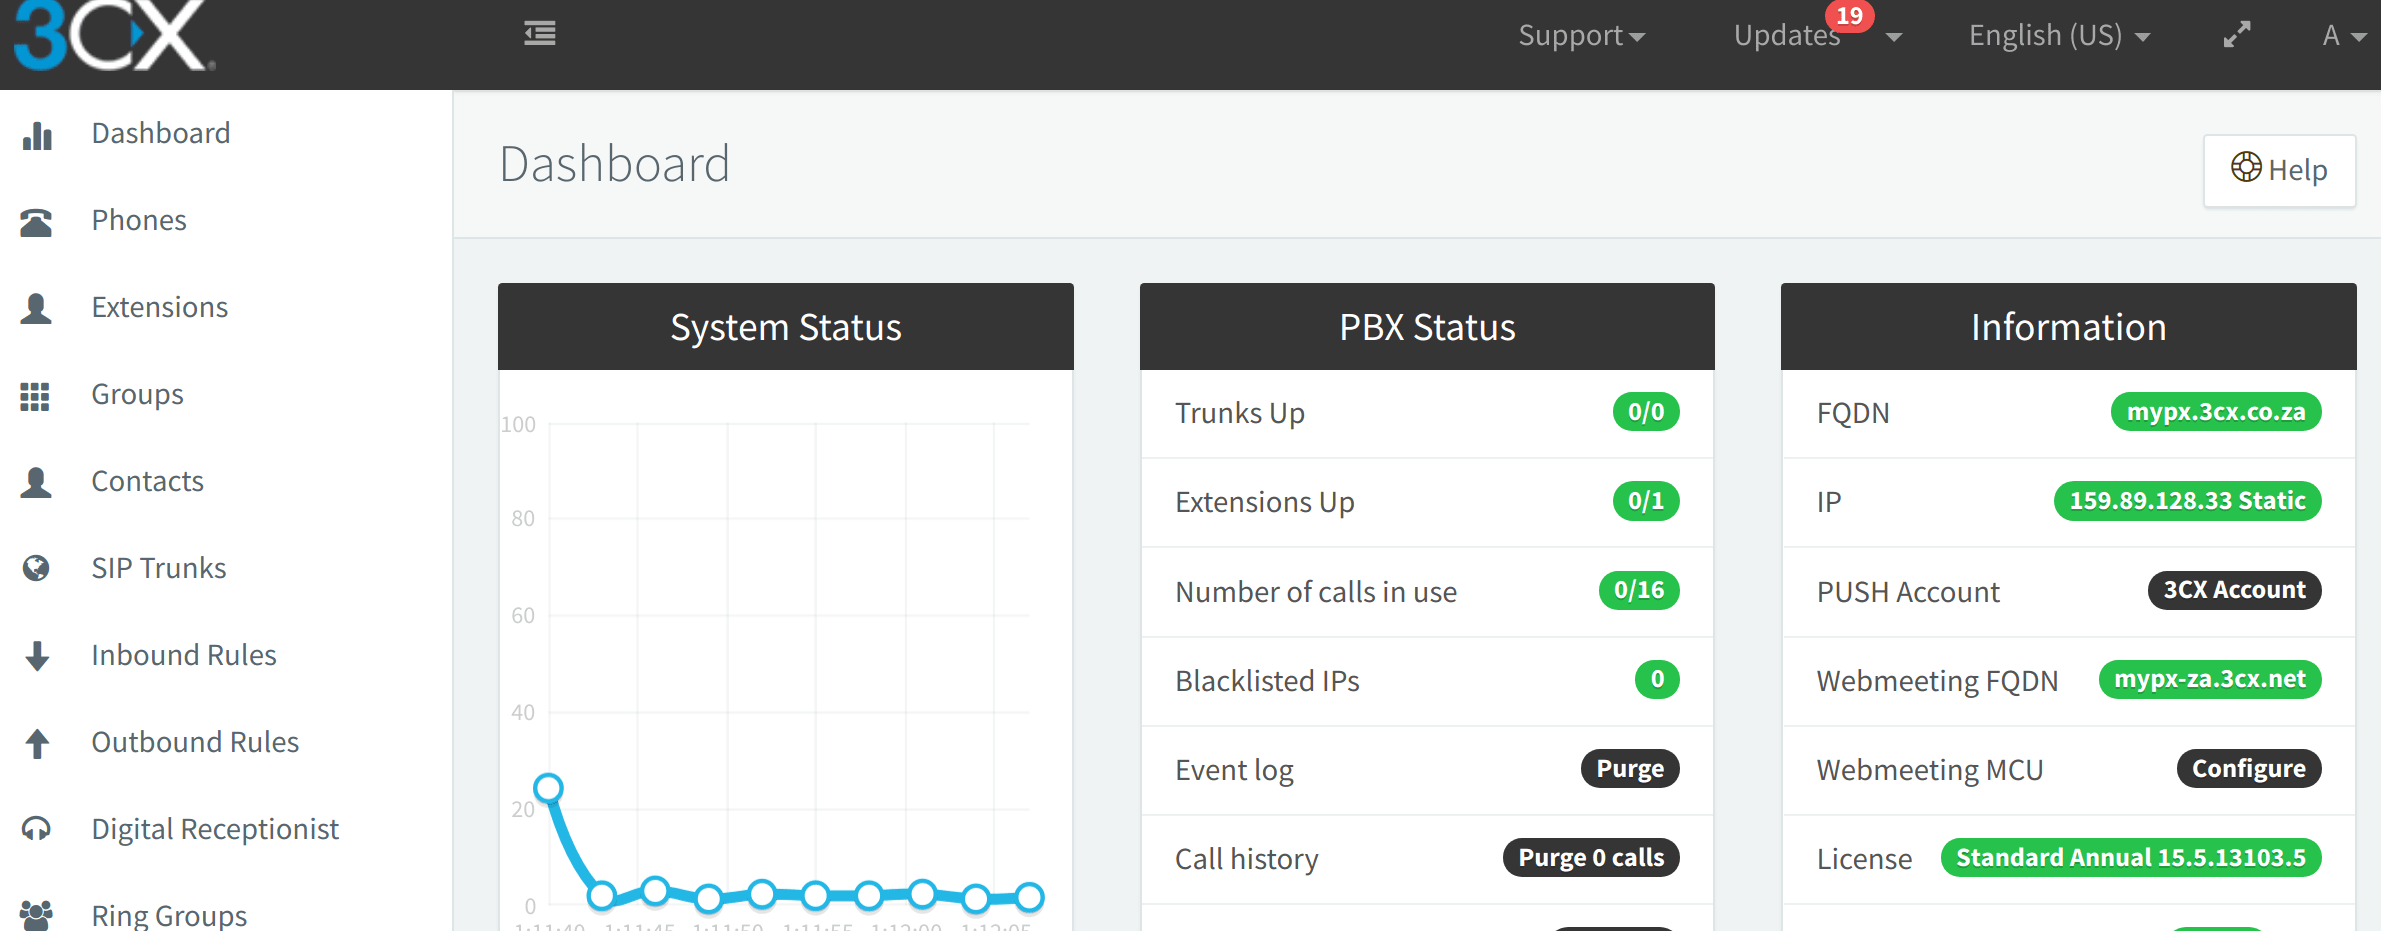
Task: Open Ring Groups configuration
Action: click(x=168, y=912)
